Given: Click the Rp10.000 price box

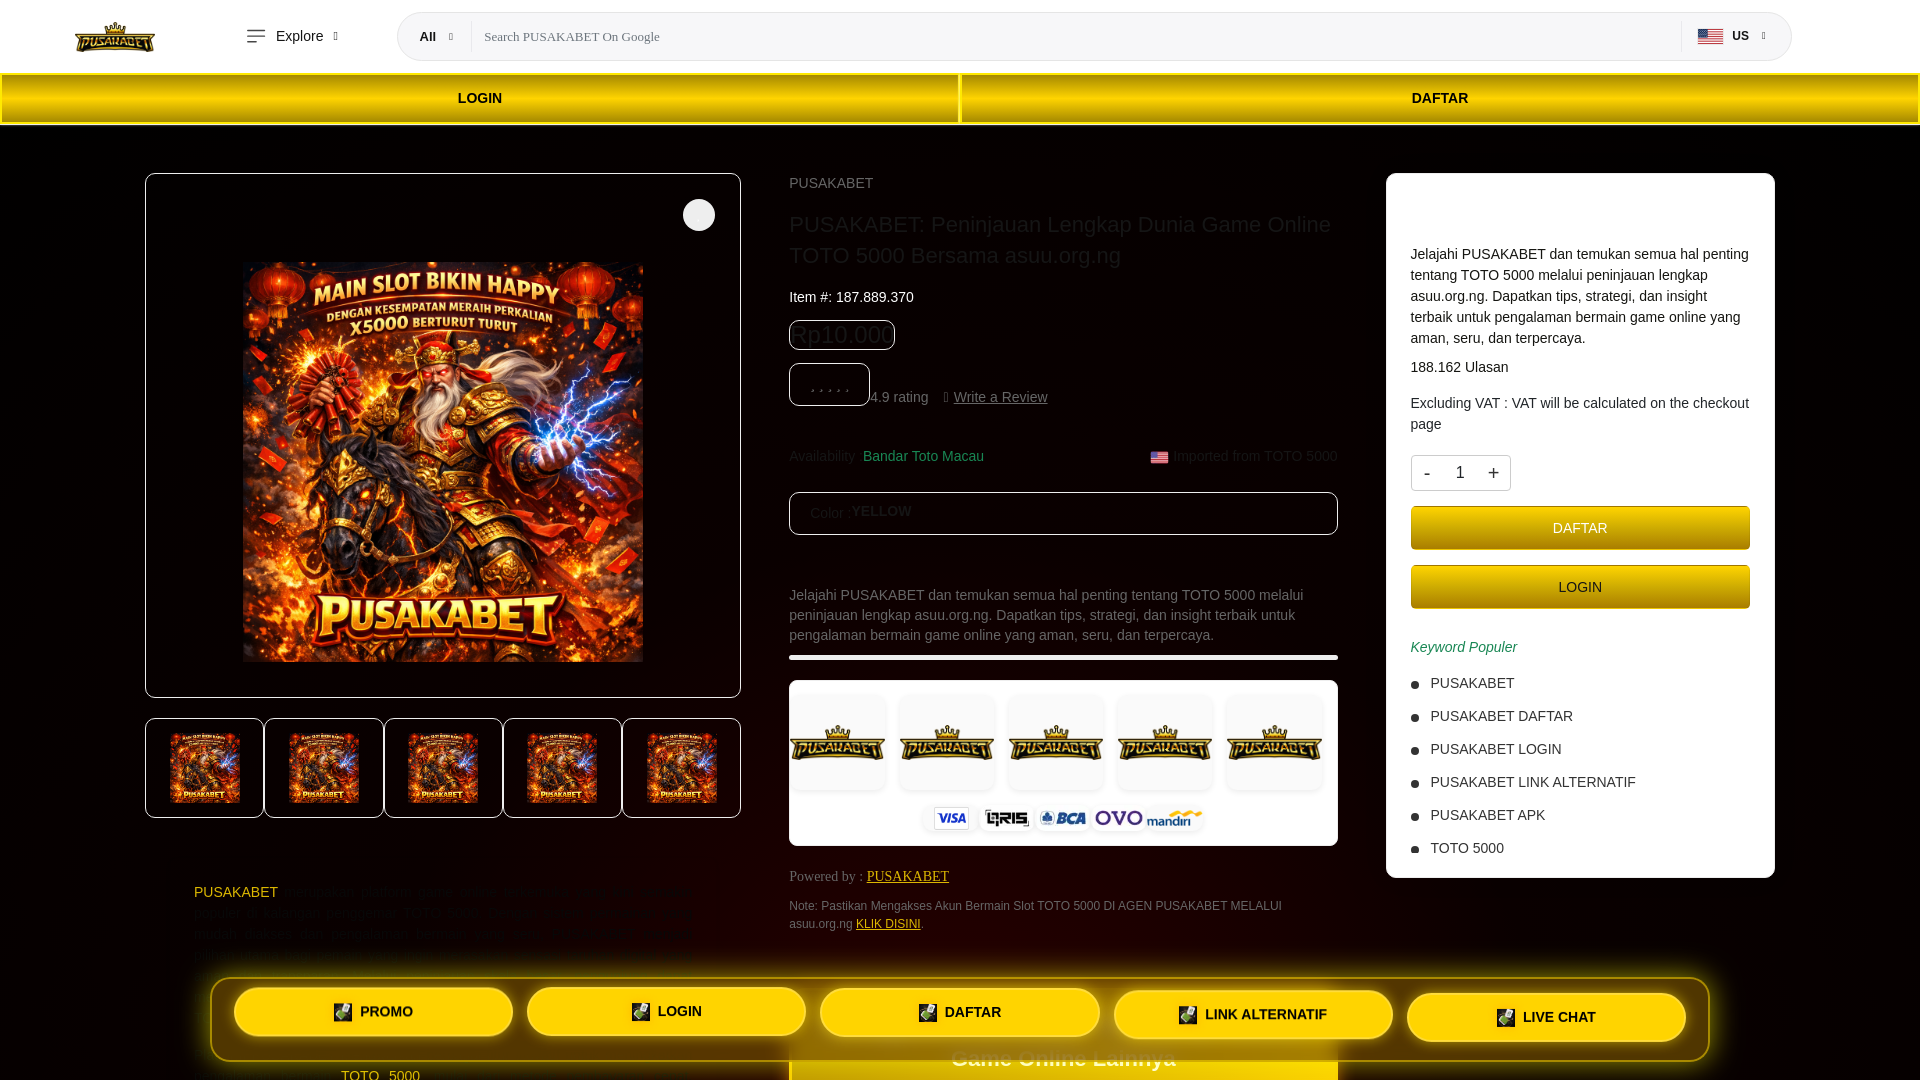Looking at the screenshot, I should coord(842,335).
